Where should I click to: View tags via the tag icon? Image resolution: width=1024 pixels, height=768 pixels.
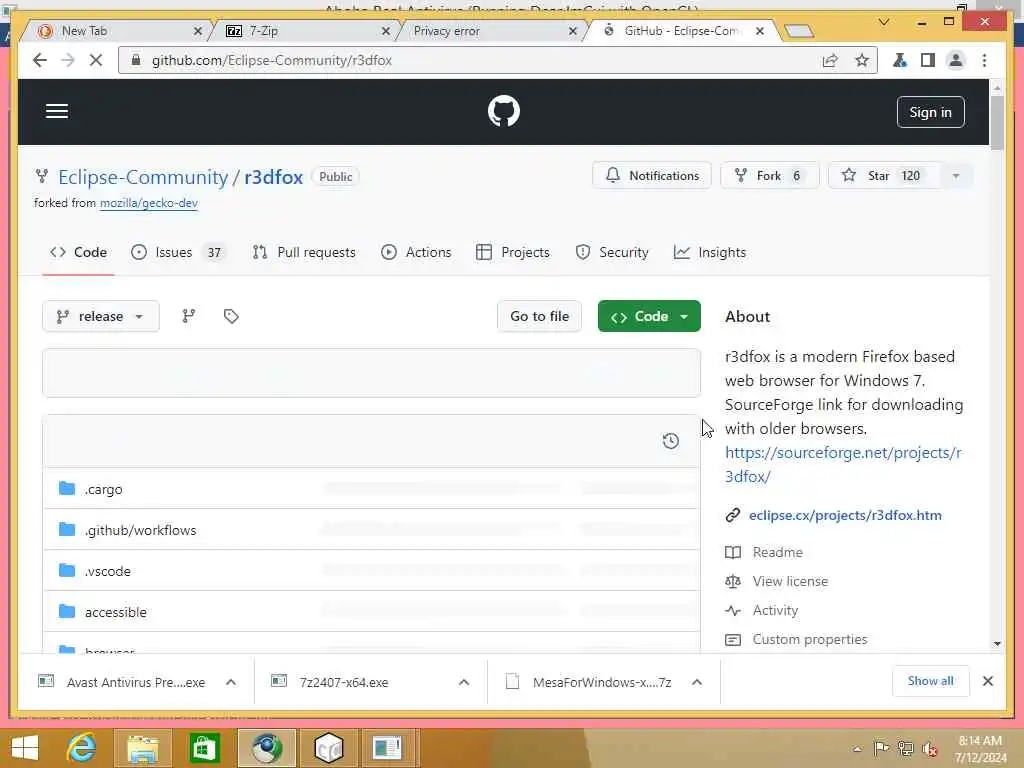tap(231, 316)
